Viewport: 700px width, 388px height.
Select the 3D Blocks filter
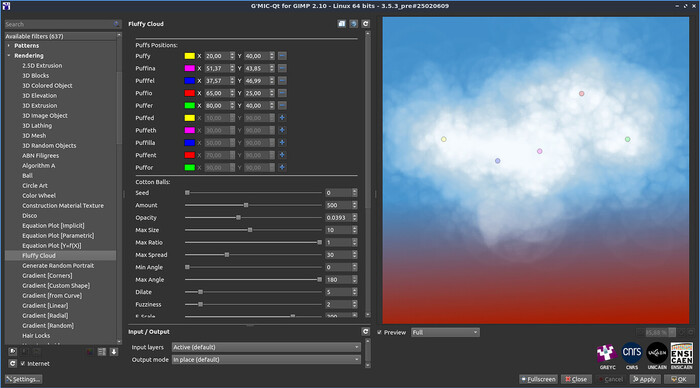click(x=36, y=75)
